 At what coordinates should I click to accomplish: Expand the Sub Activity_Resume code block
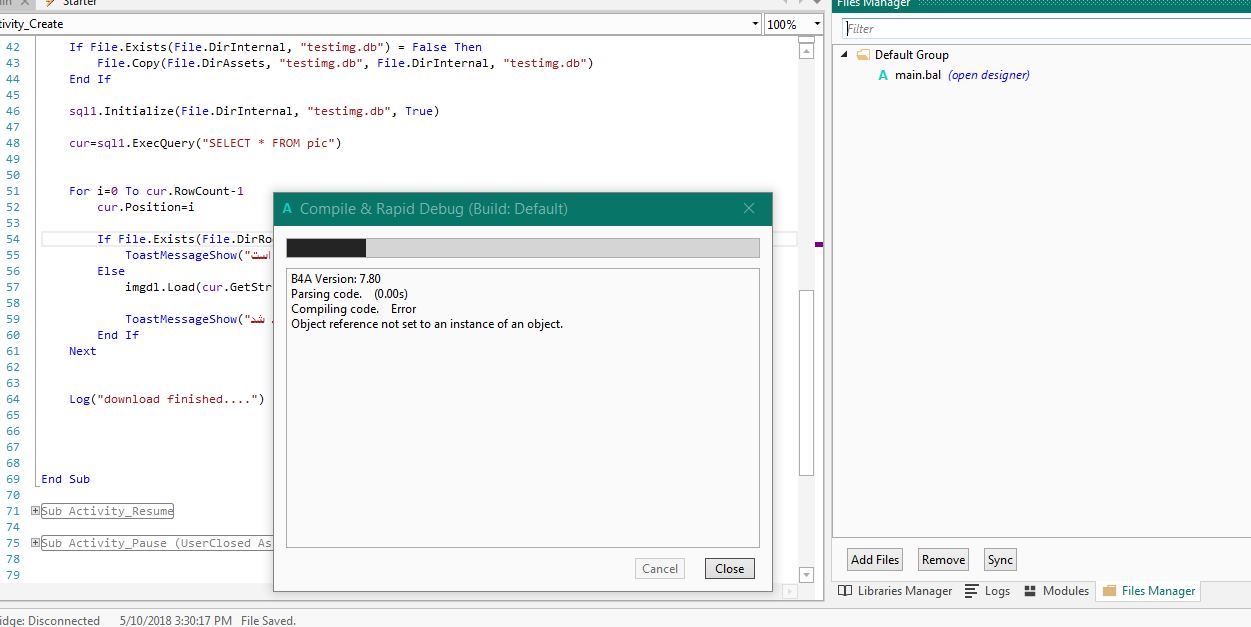pyautogui.click(x=36, y=511)
